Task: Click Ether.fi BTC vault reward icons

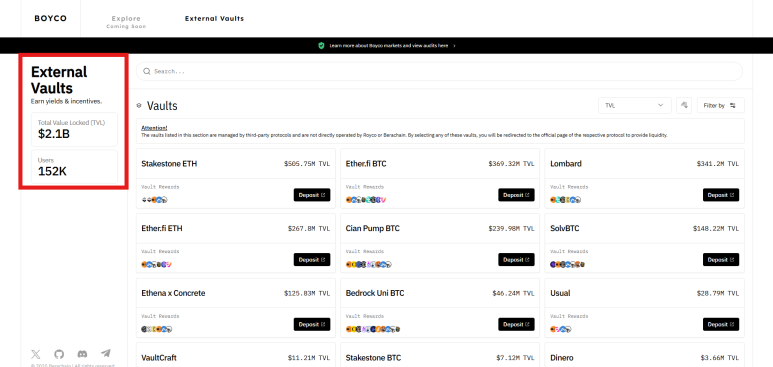Action: (x=366, y=200)
